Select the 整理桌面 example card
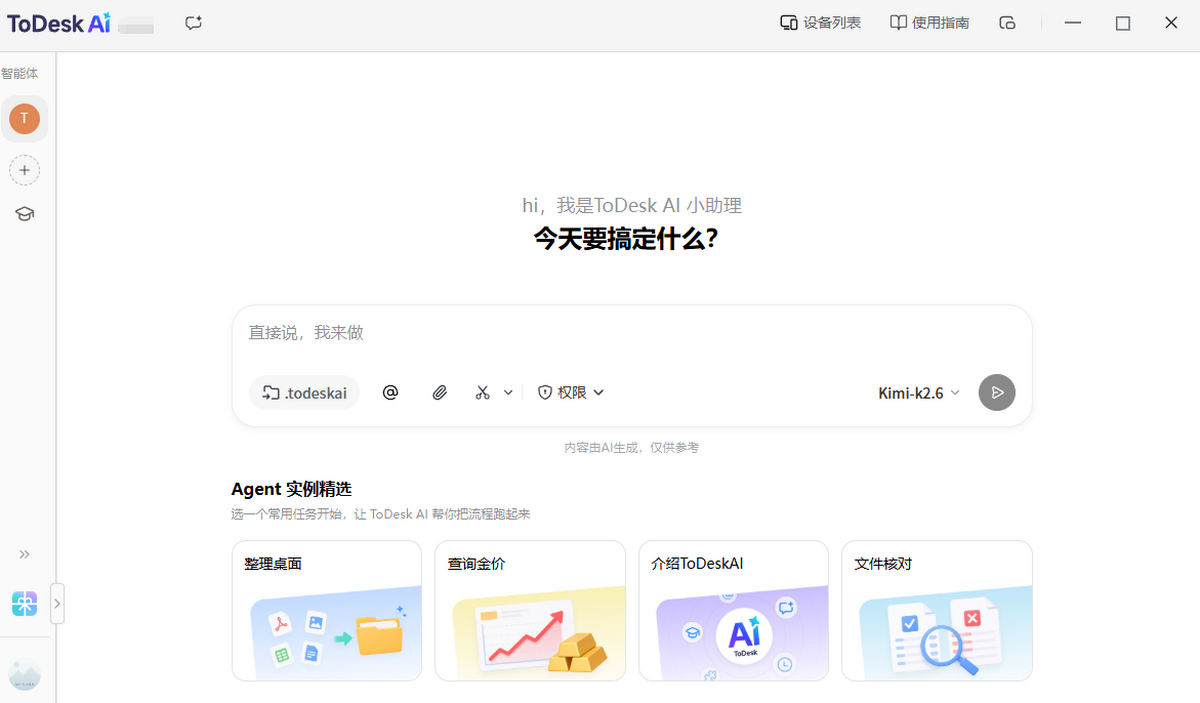The image size is (1200, 703). tap(327, 611)
